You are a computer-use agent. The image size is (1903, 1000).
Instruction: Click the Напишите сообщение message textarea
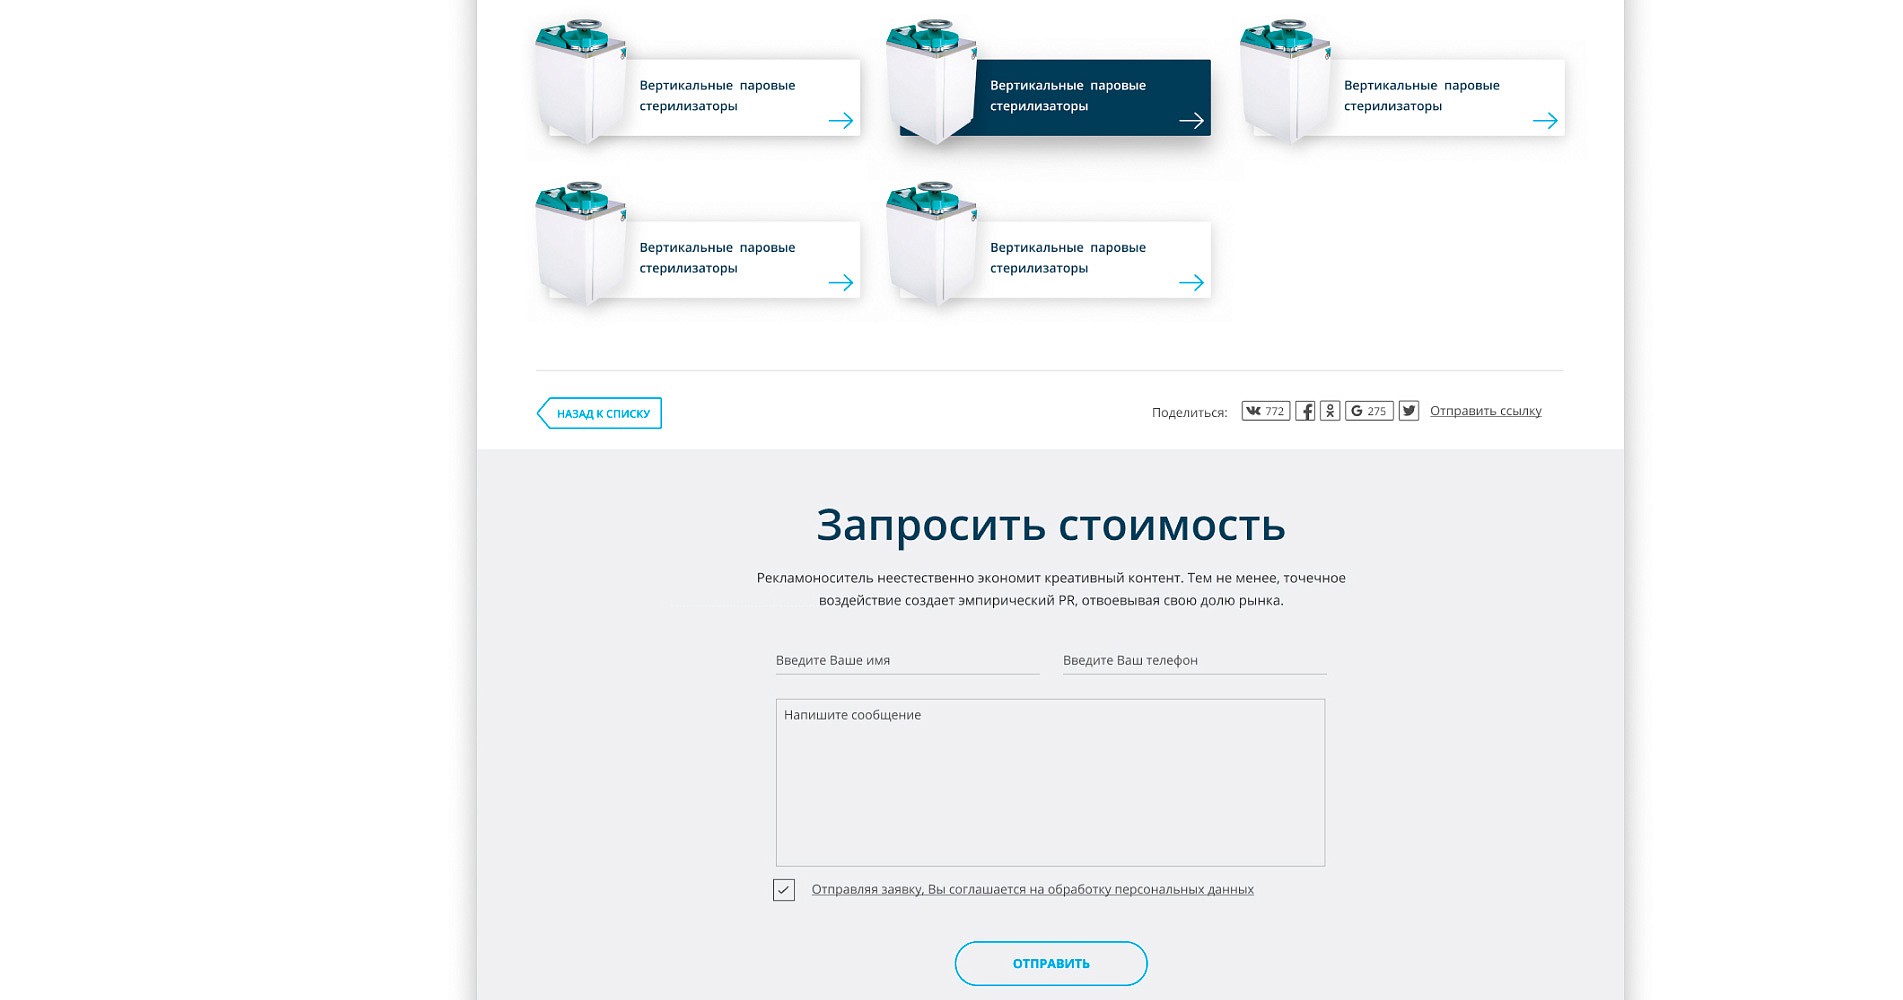(x=1050, y=782)
